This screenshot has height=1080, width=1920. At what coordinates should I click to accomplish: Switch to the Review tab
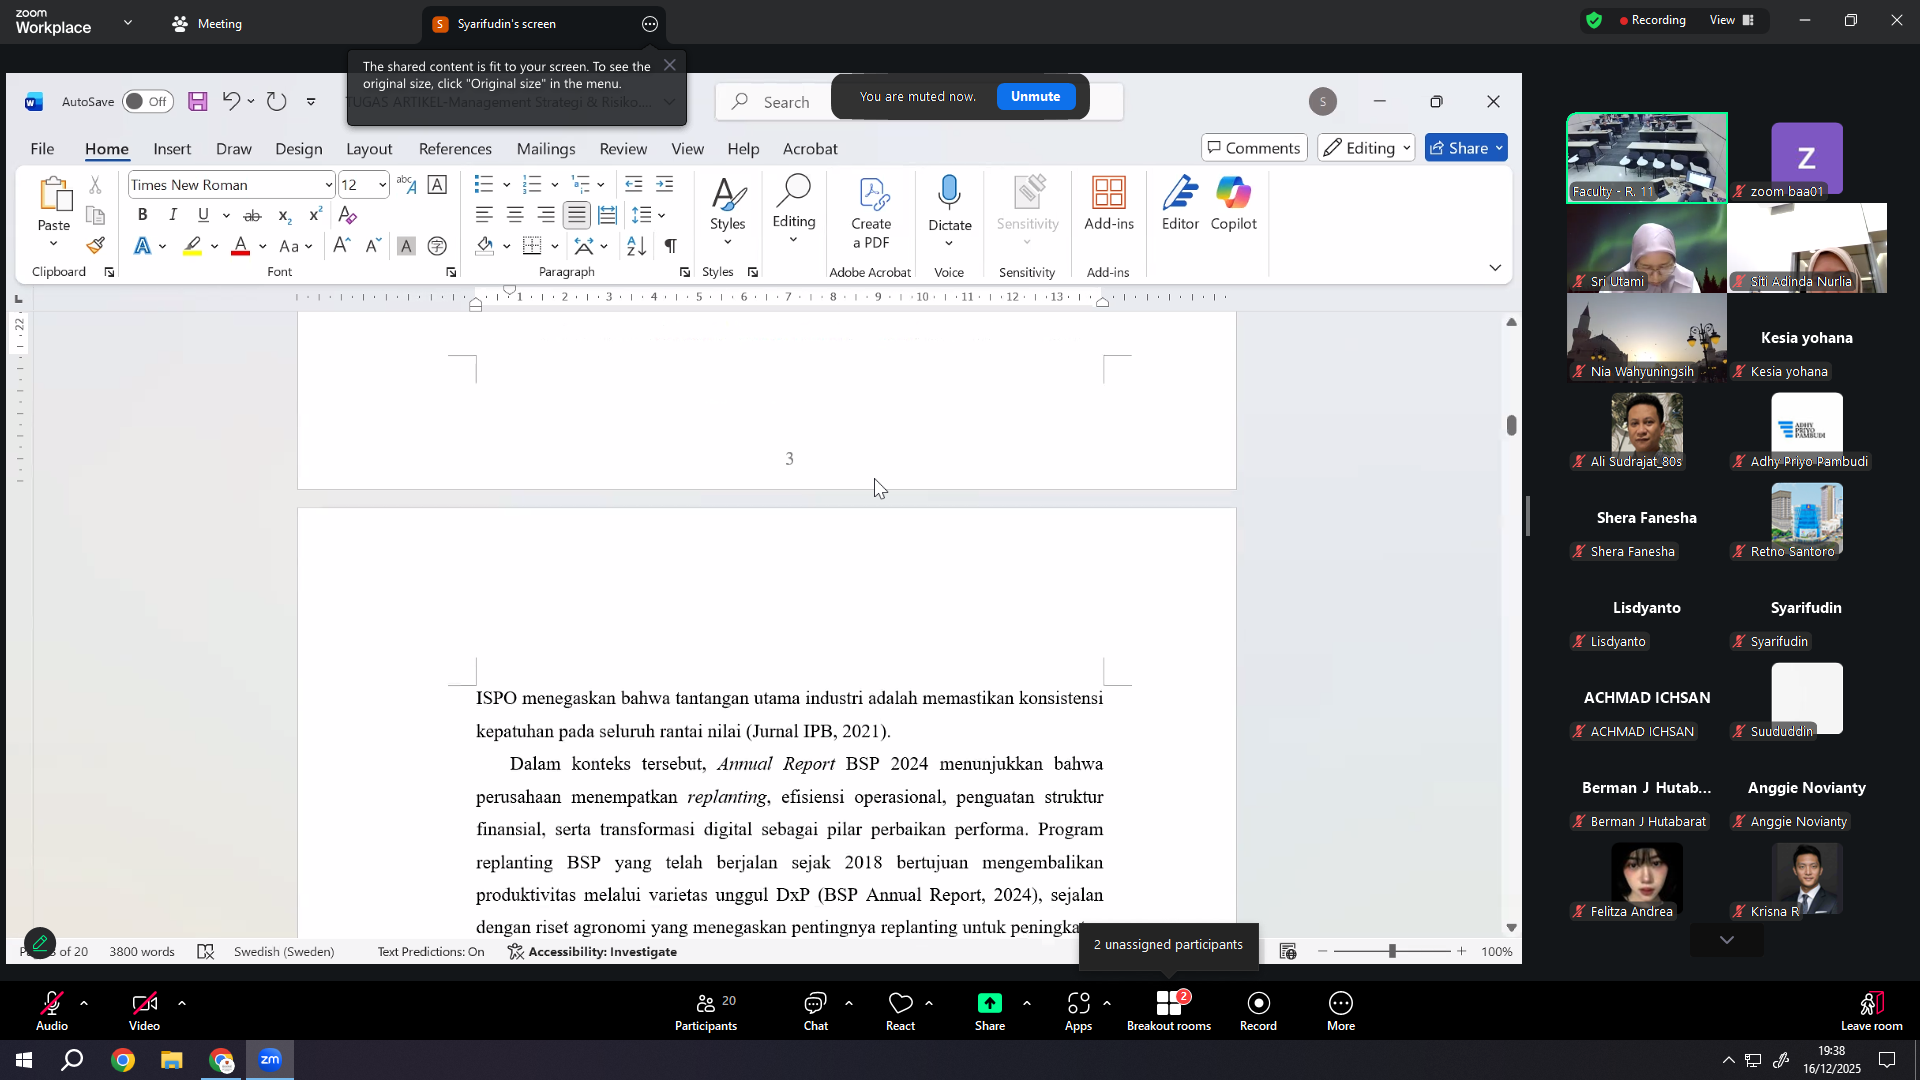(x=623, y=149)
